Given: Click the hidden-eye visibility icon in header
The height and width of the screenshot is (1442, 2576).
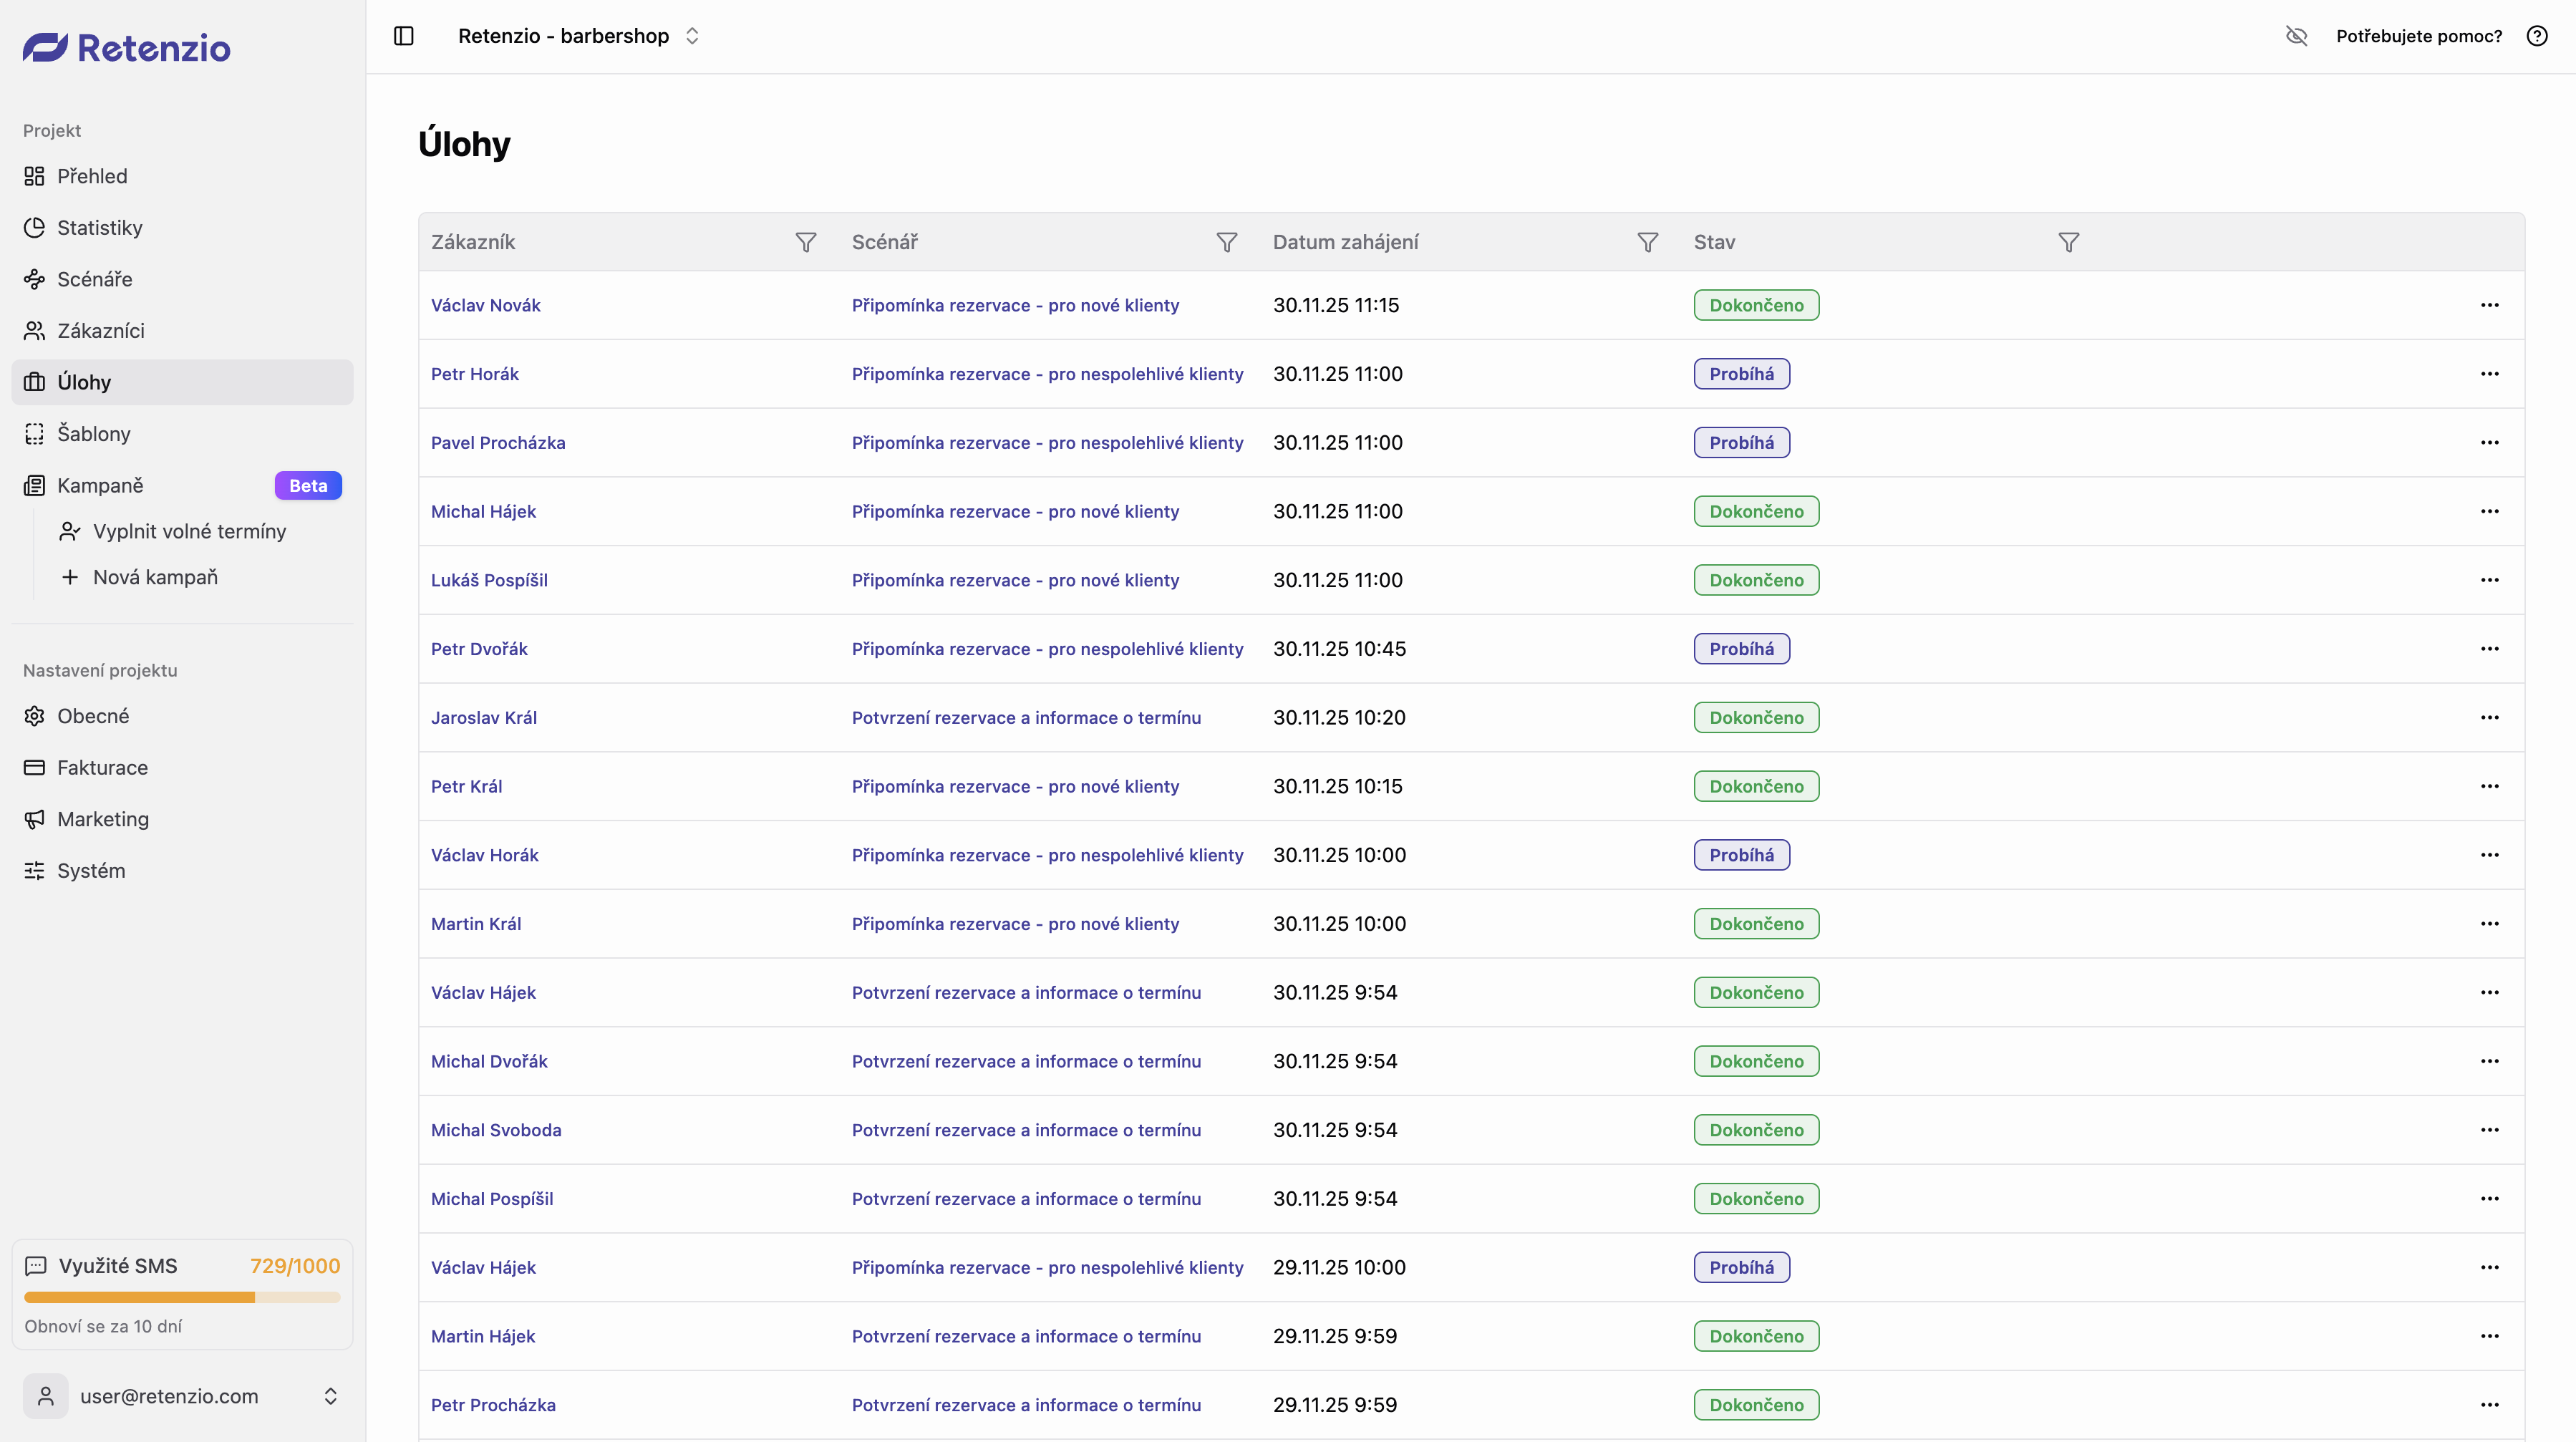Looking at the screenshot, I should pyautogui.click(x=2296, y=36).
